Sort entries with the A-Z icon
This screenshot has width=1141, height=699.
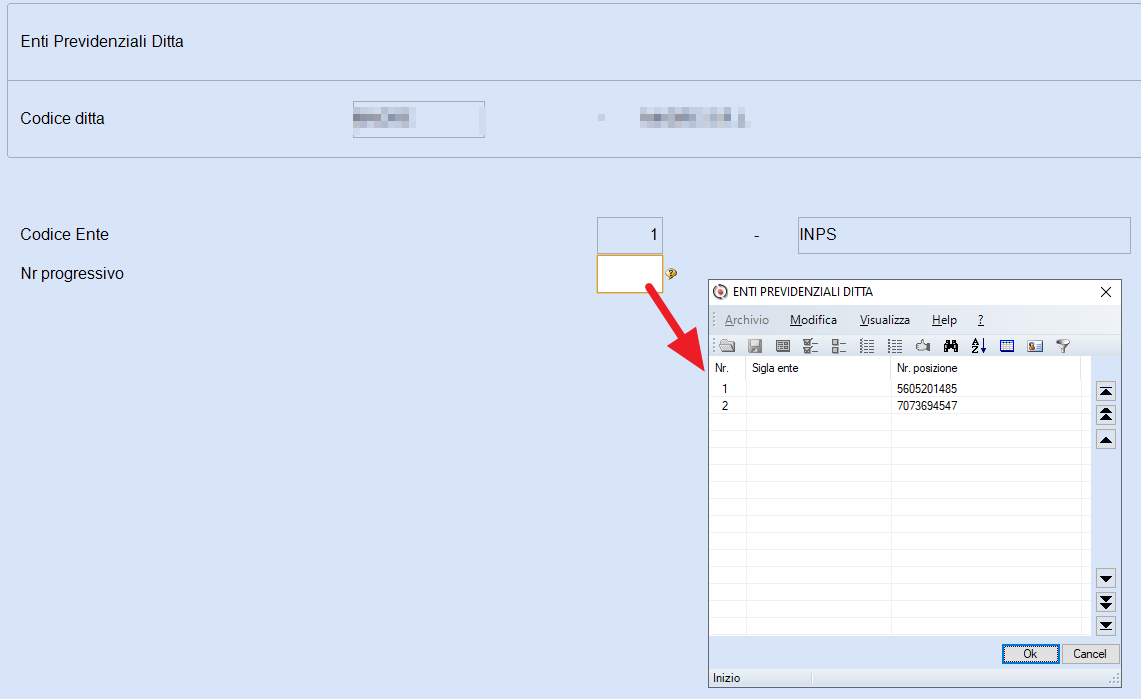[979, 346]
